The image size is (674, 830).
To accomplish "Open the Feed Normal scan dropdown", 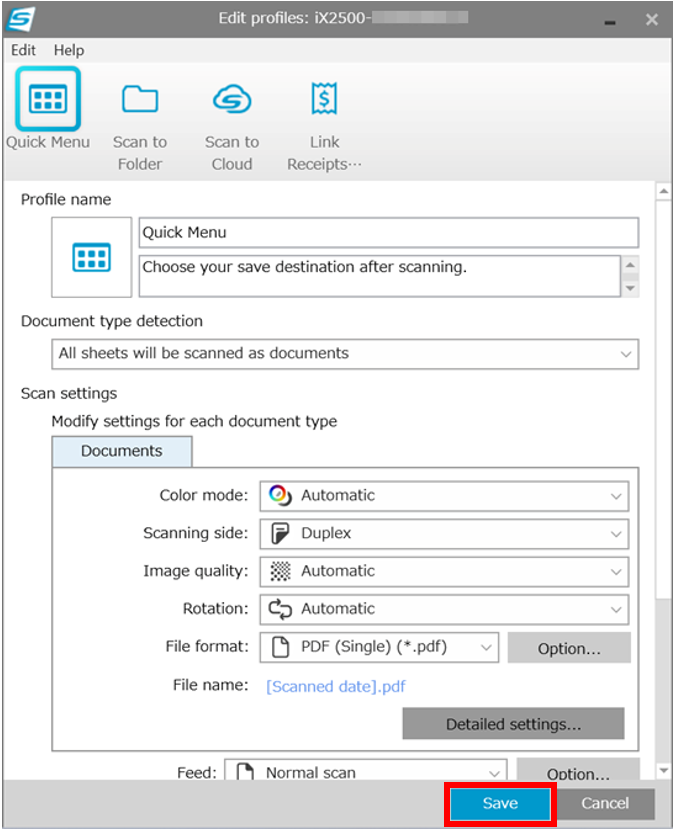I will (x=366, y=770).
